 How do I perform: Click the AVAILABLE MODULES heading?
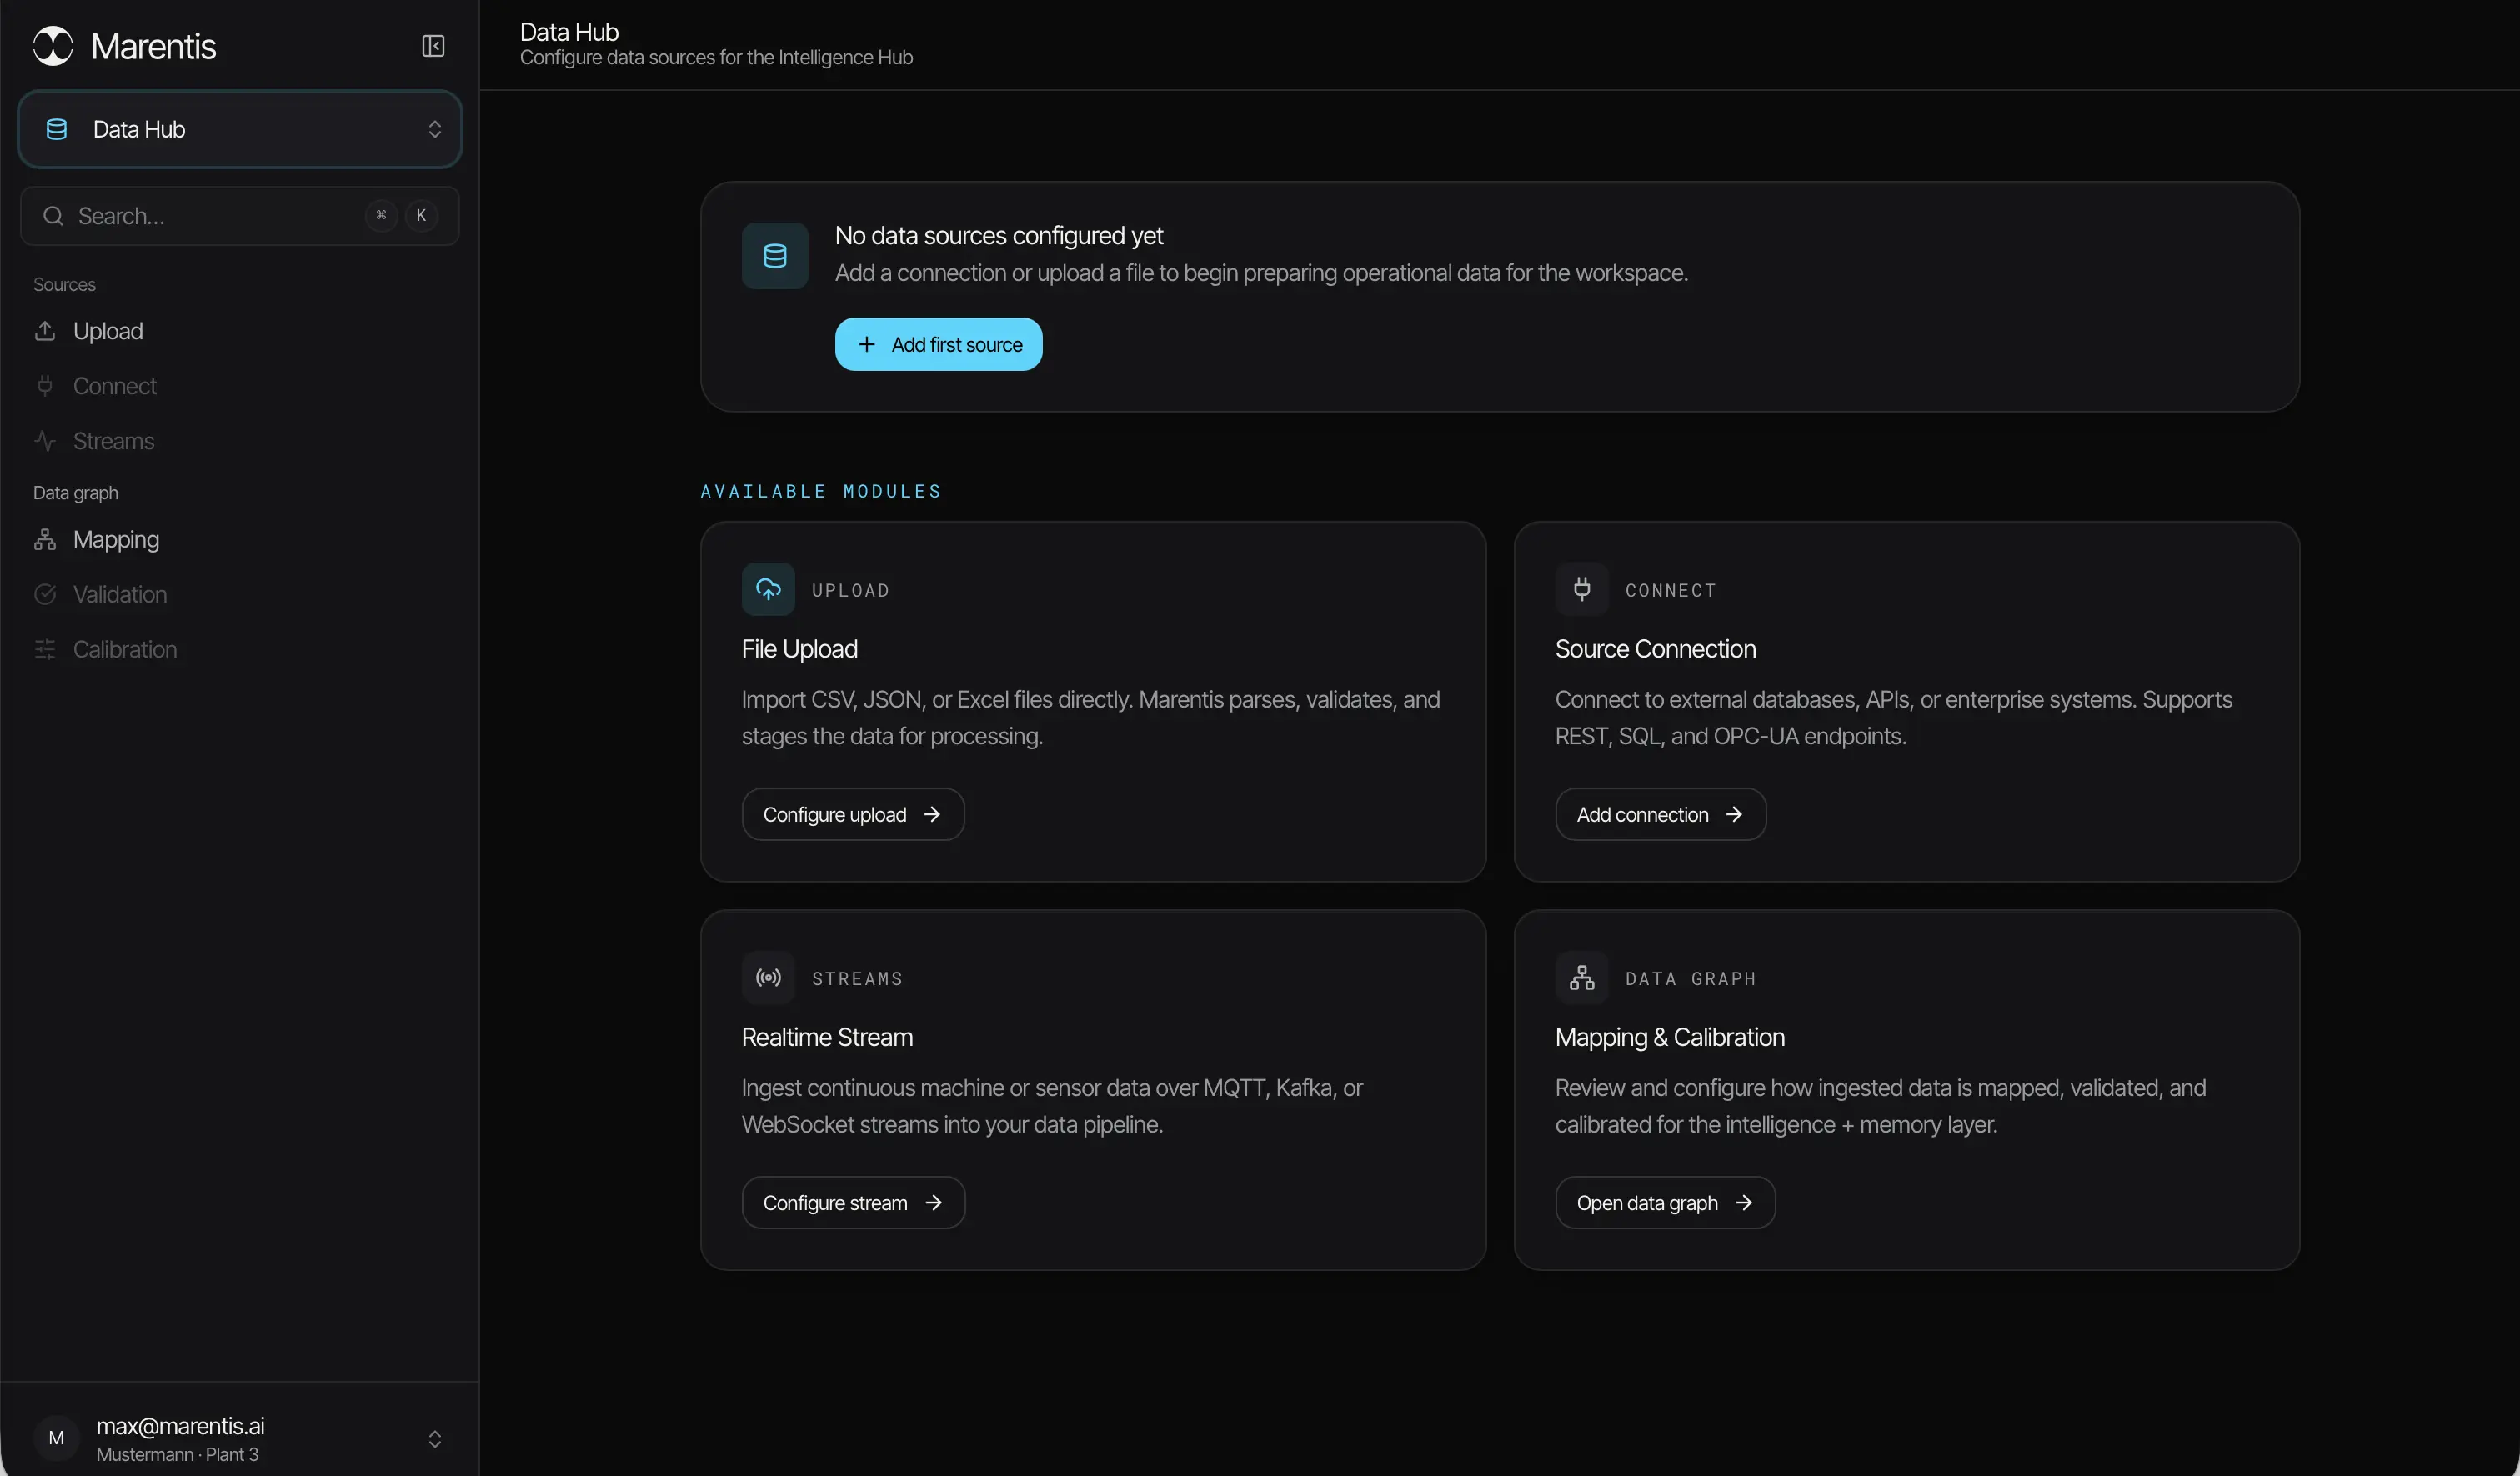(x=821, y=491)
